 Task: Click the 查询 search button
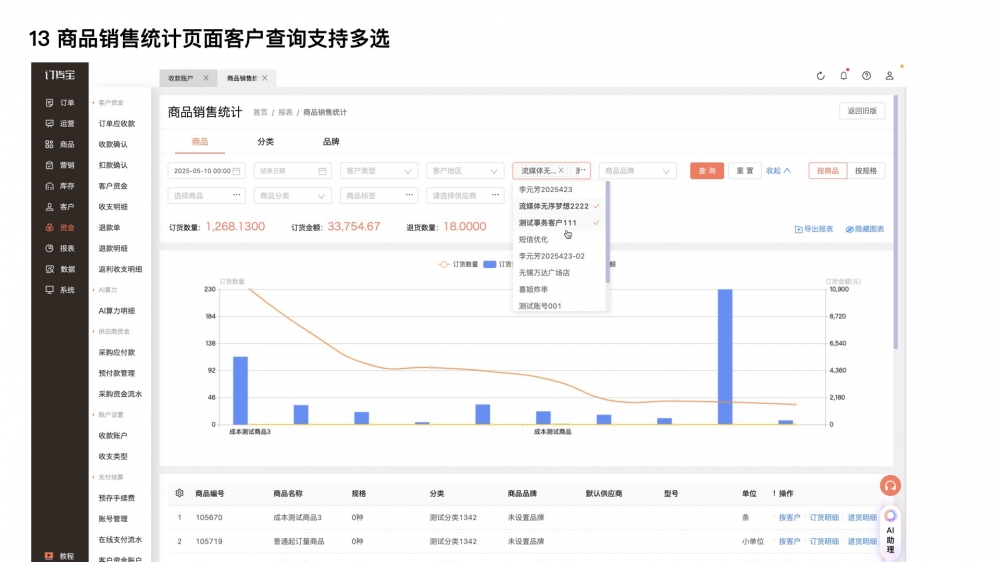[707, 171]
